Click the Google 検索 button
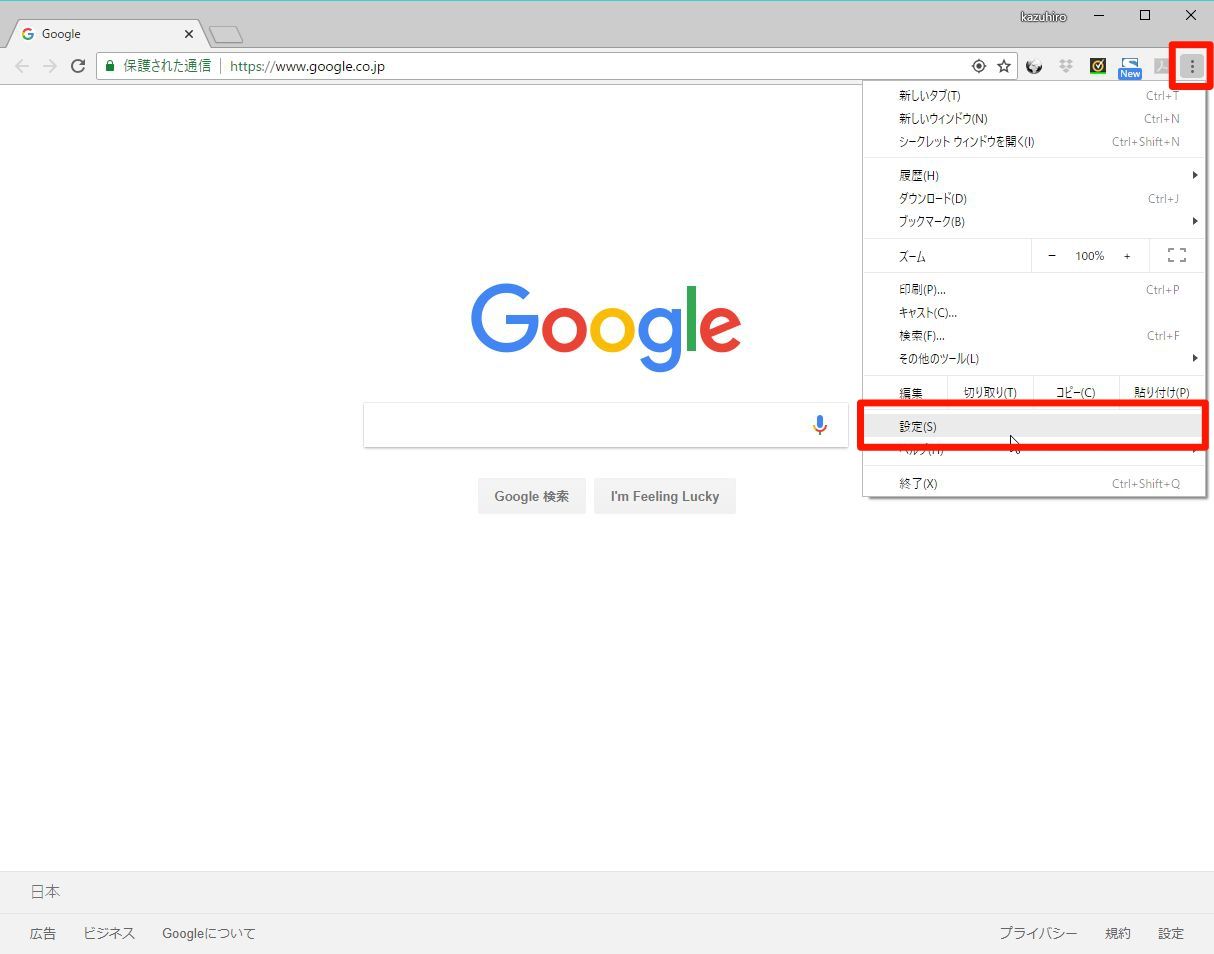This screenshot has height=954, width=1214. coord(532,496)
